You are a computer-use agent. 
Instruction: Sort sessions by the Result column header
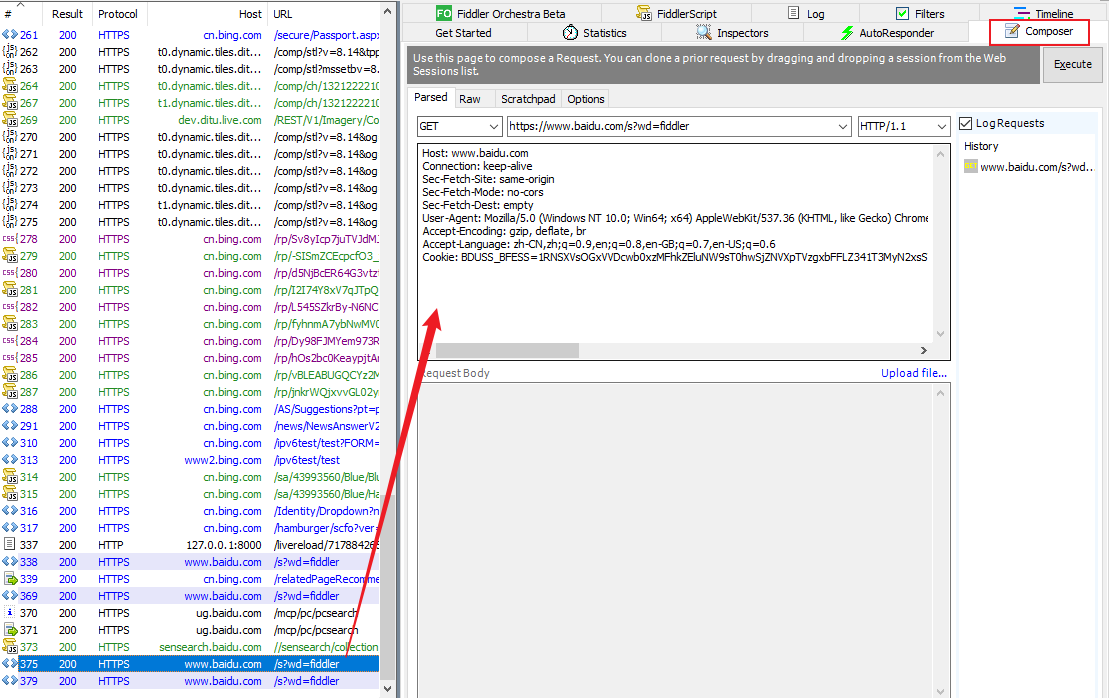pyautogui.click(x=67, y=13)
